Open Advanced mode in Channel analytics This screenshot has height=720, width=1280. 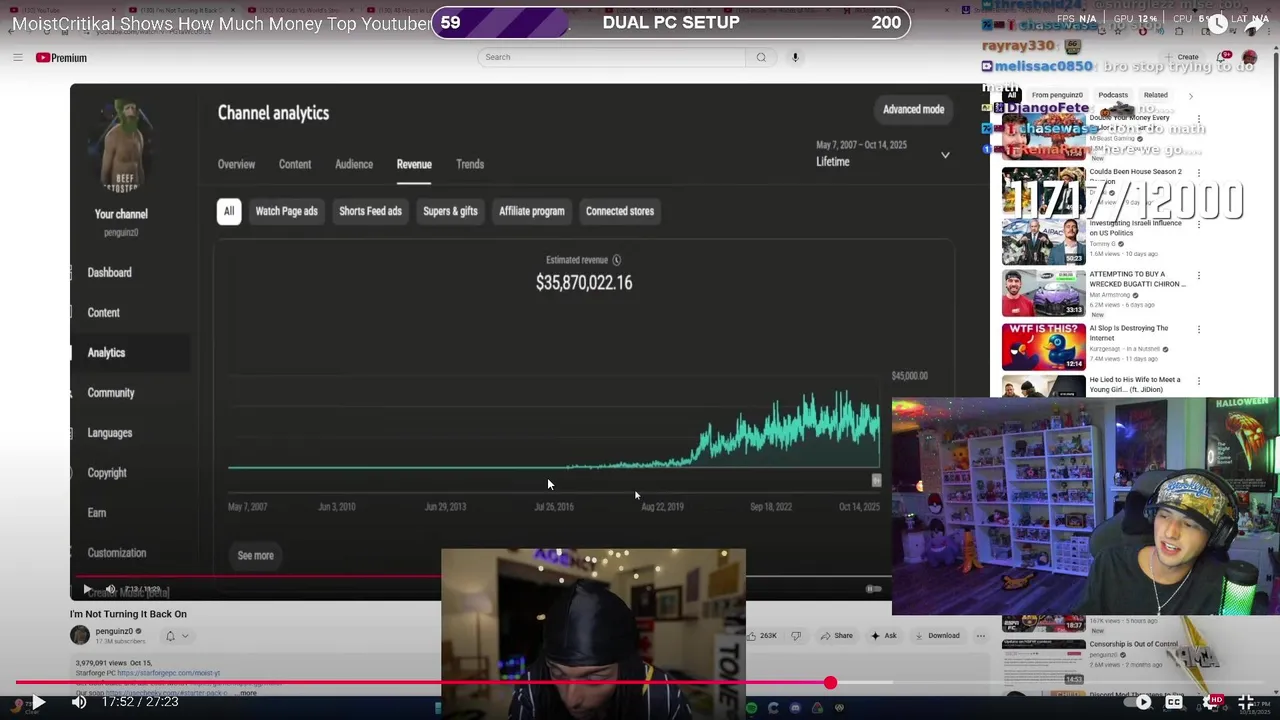coord(913,109)
